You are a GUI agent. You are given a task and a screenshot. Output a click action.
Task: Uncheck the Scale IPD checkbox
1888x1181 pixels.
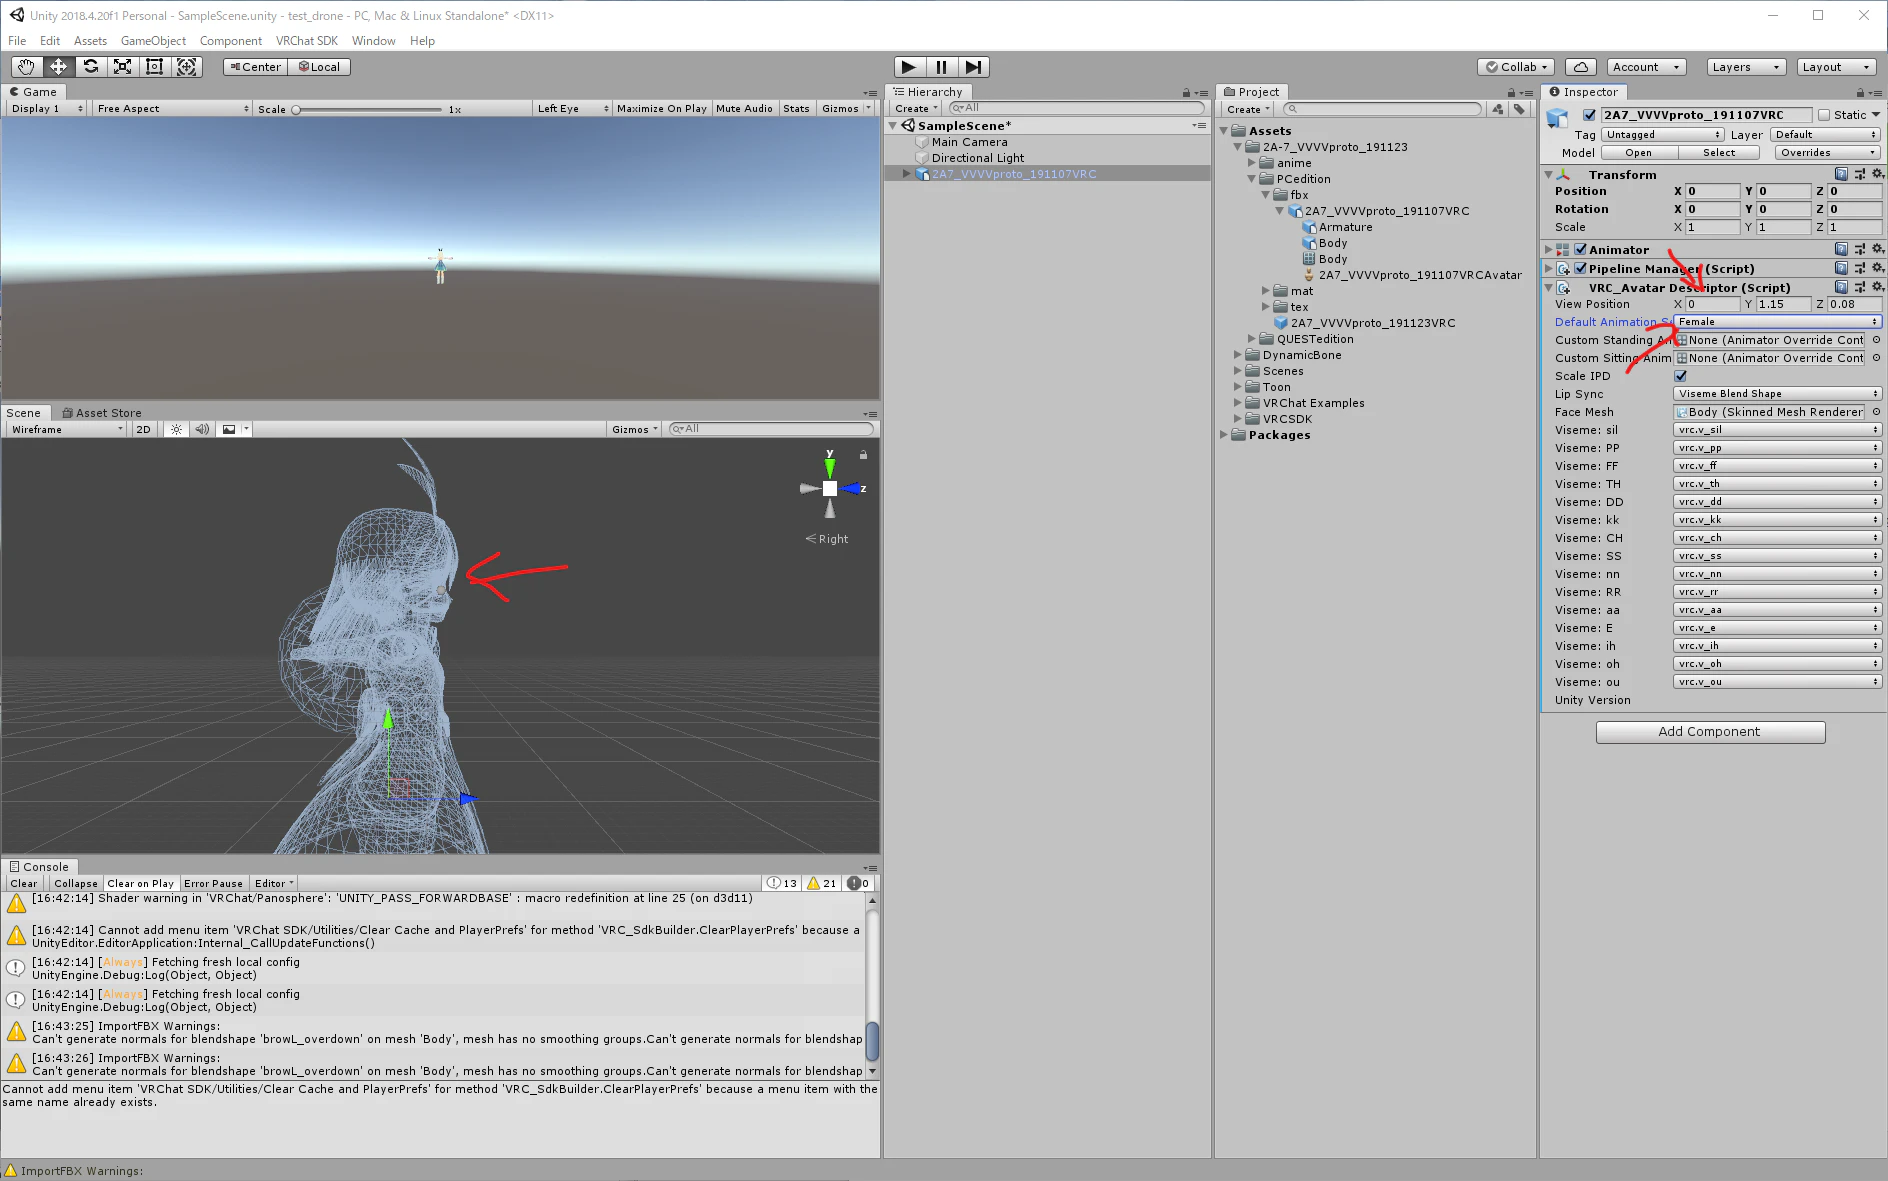1681,376
